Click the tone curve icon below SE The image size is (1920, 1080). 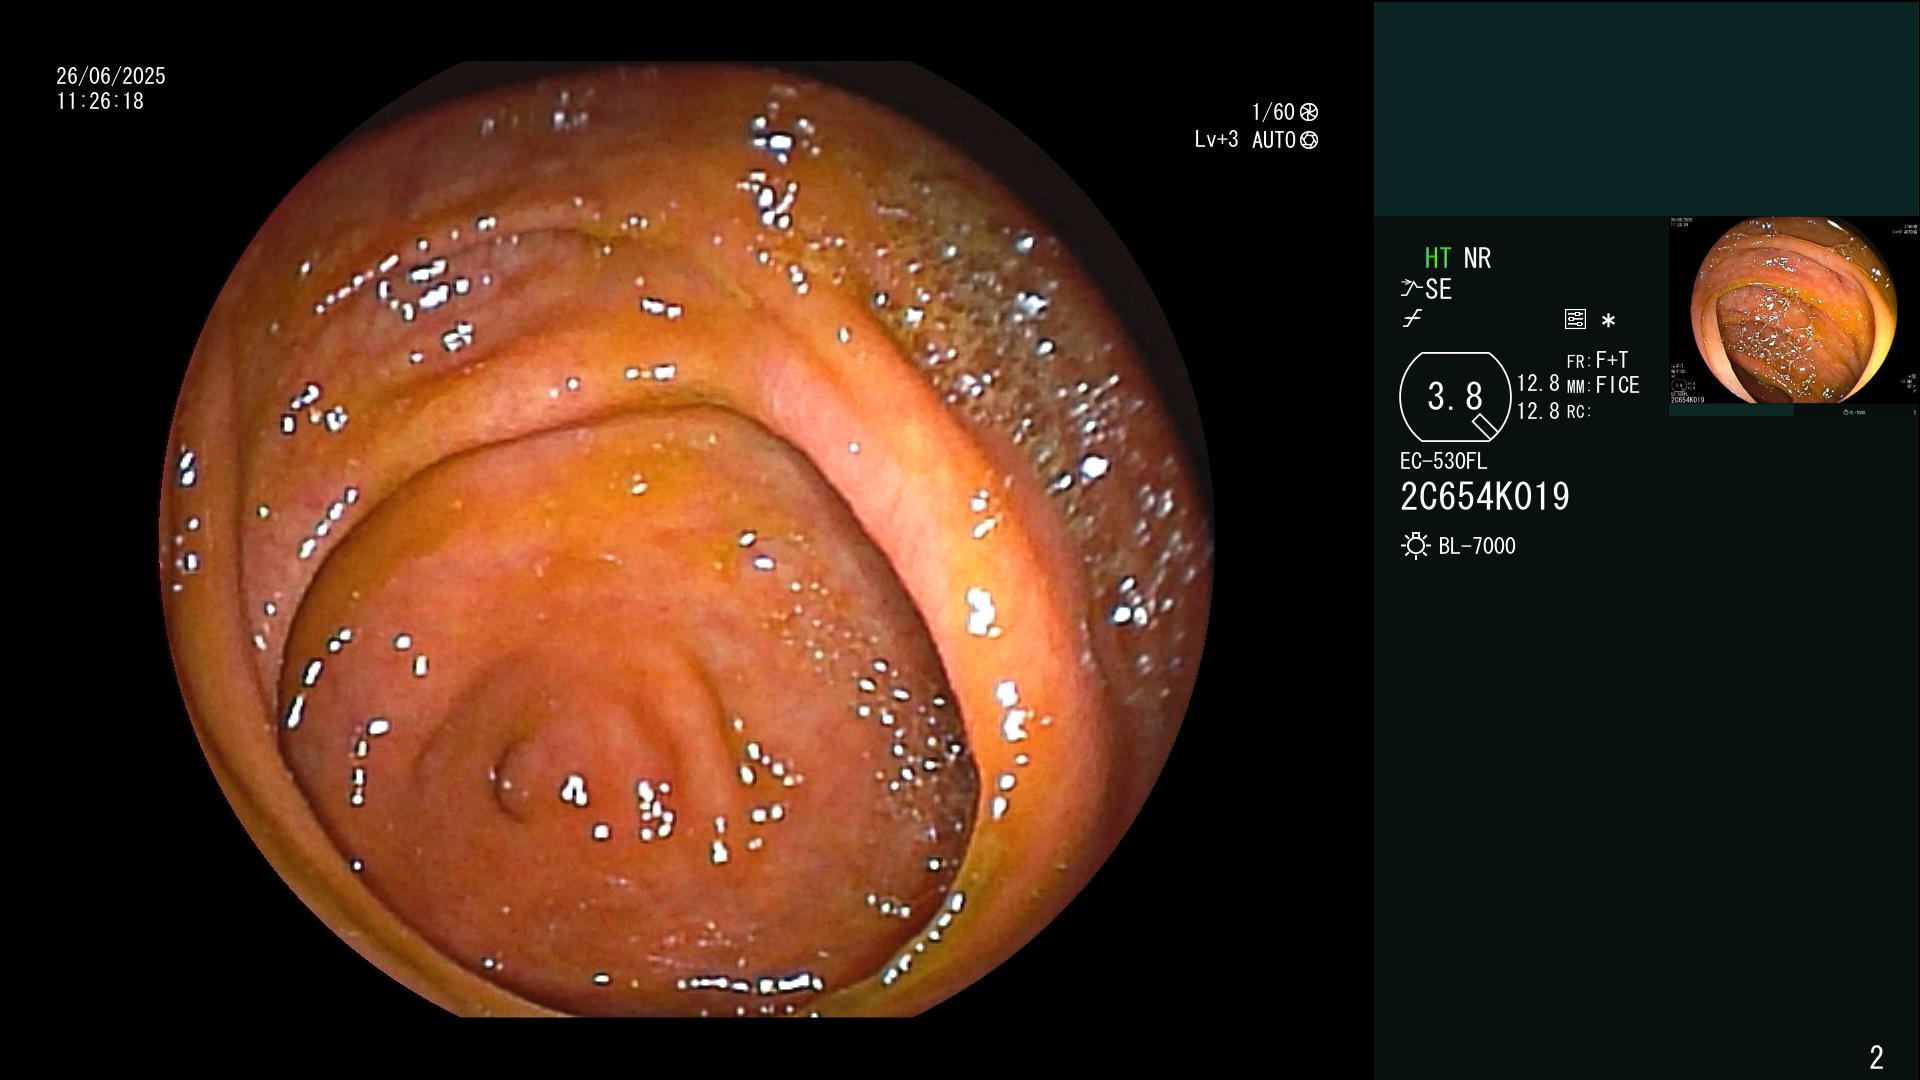pyautogui.click(x=1412, y=319)
